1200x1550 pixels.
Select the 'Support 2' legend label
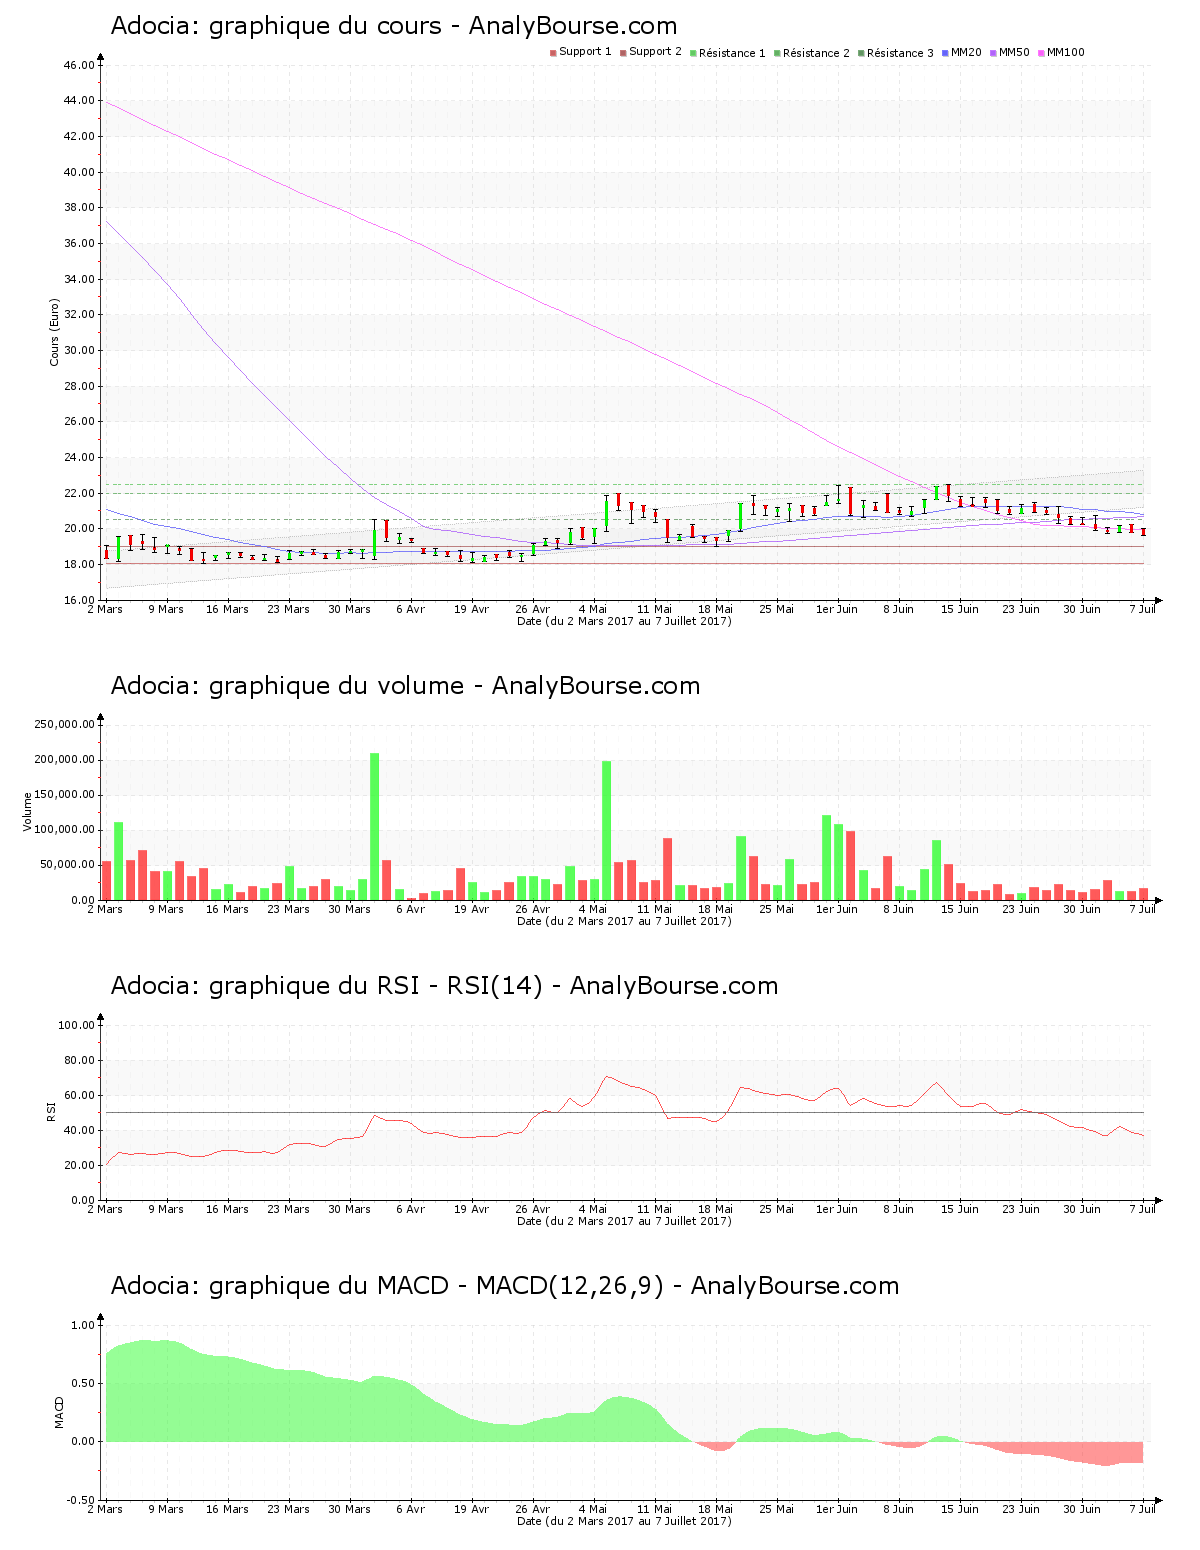coord(655,52)
